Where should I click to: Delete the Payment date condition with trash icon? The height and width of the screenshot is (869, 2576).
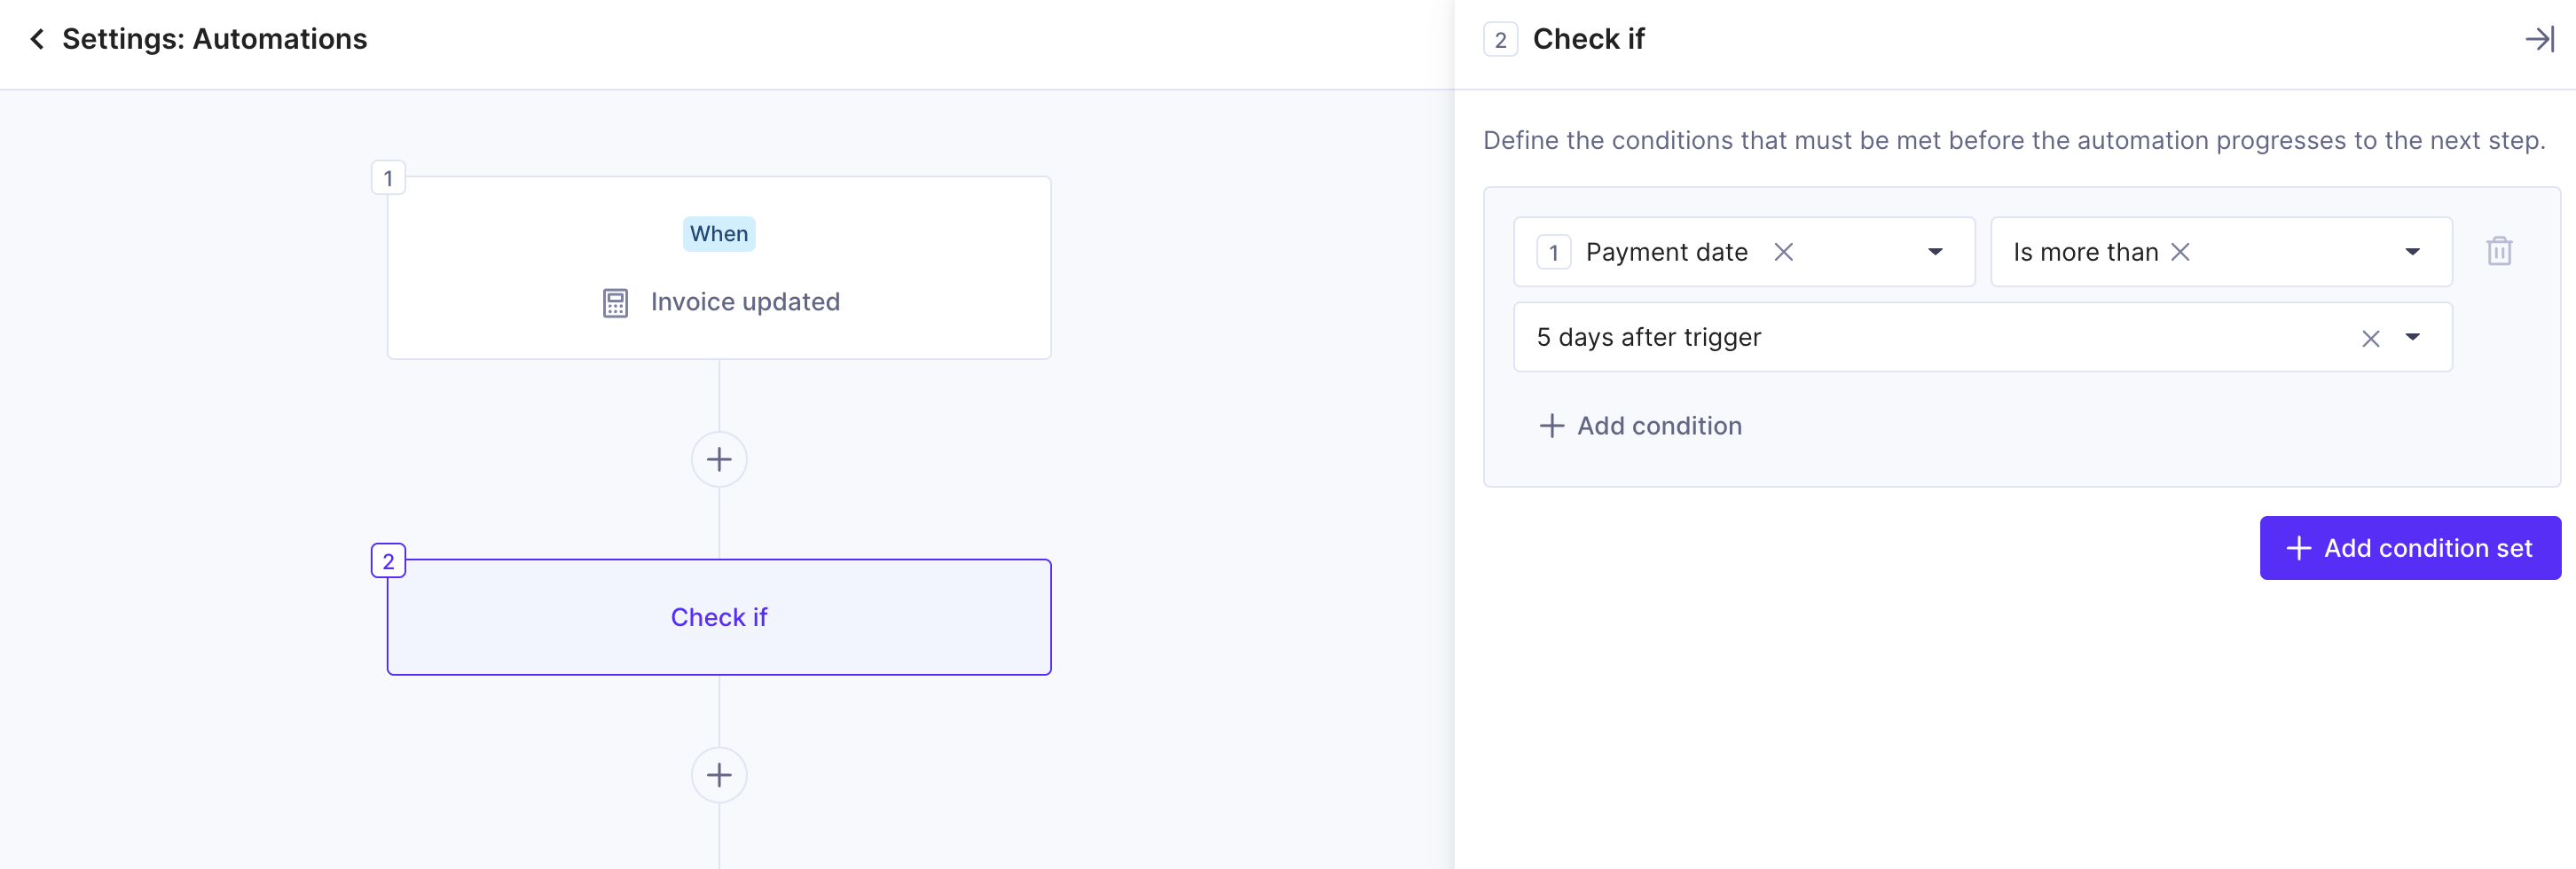pyautogui.click(x=2499, y=251)
